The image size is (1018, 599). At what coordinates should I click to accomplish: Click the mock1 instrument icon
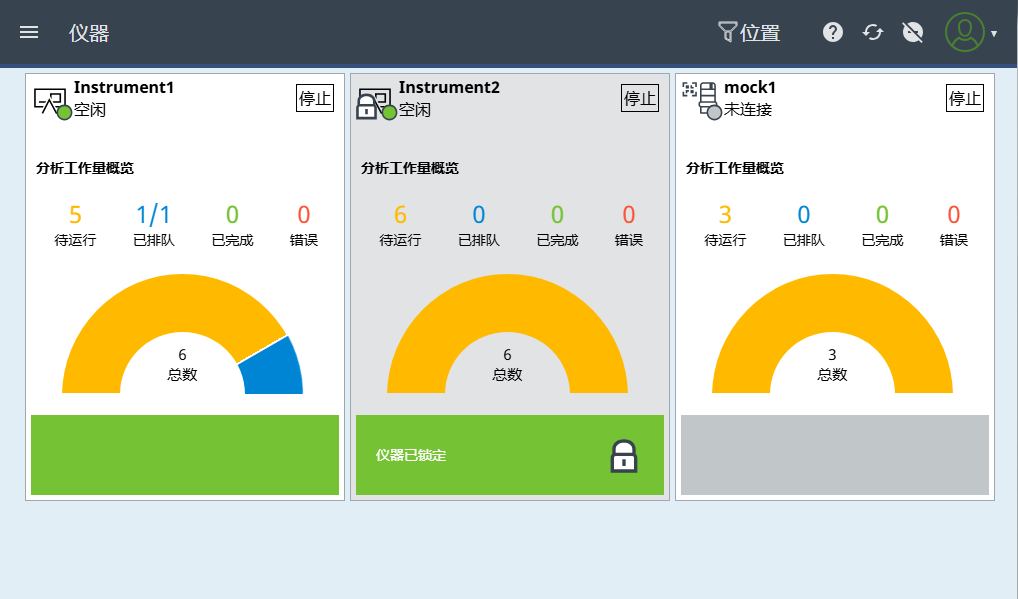click(x=702, y=100)
